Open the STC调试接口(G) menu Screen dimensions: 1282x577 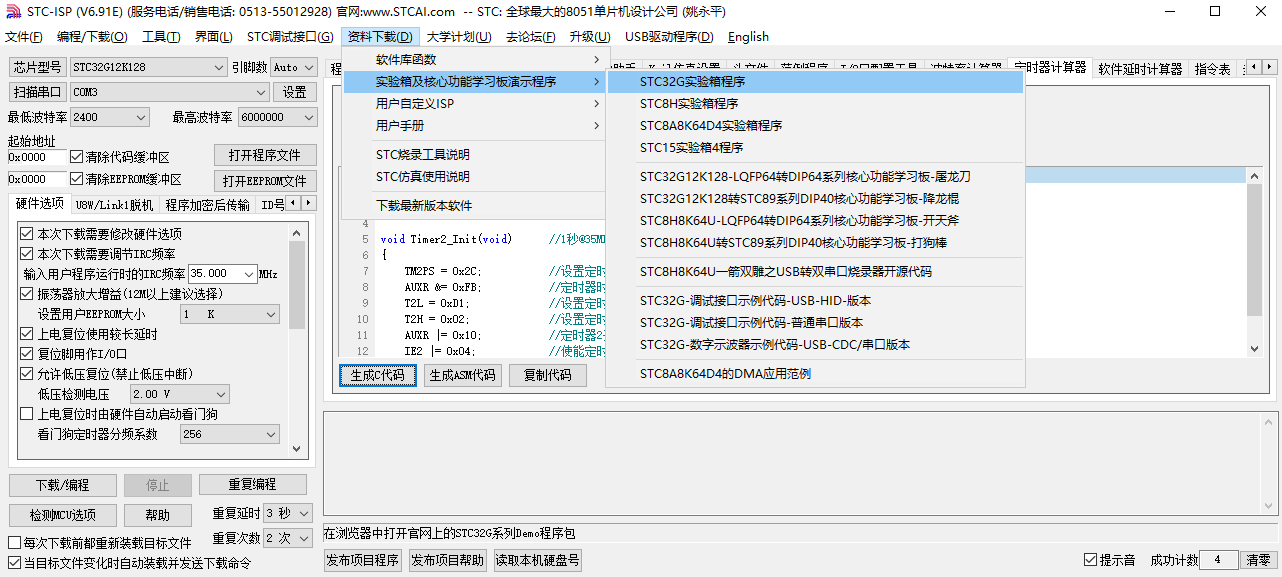(x=290, y=37)
